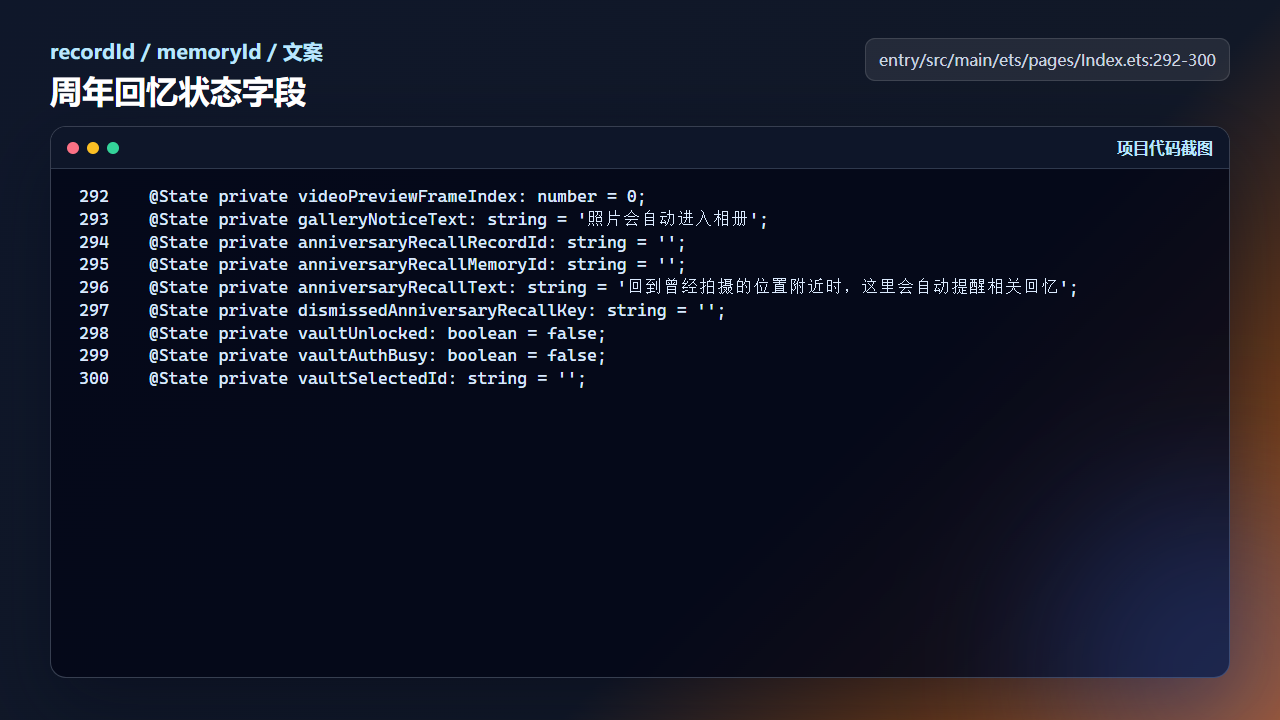The height and width of the screenshot is (720, 1280).
Task: Click the anniversaryRecallText variable name
Action: coord(402,287)
